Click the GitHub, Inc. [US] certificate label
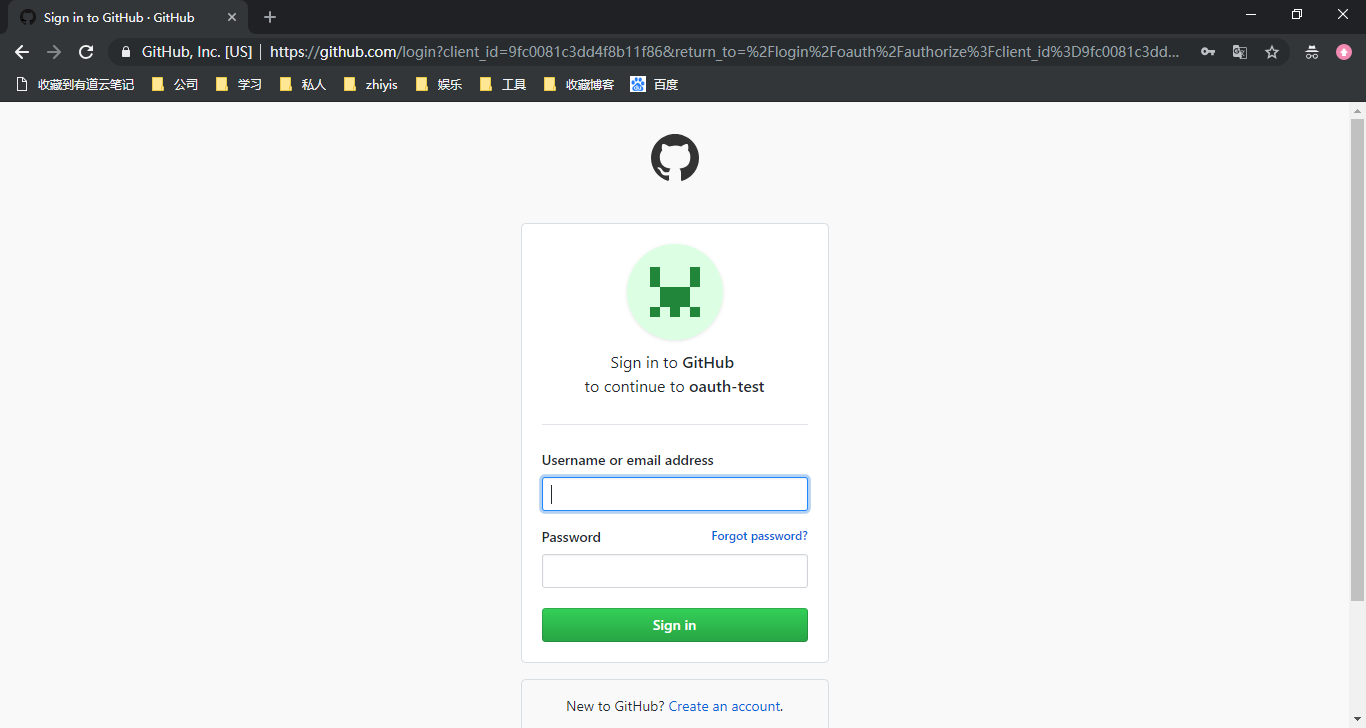 pyautogui.click(x=197, y=52)
